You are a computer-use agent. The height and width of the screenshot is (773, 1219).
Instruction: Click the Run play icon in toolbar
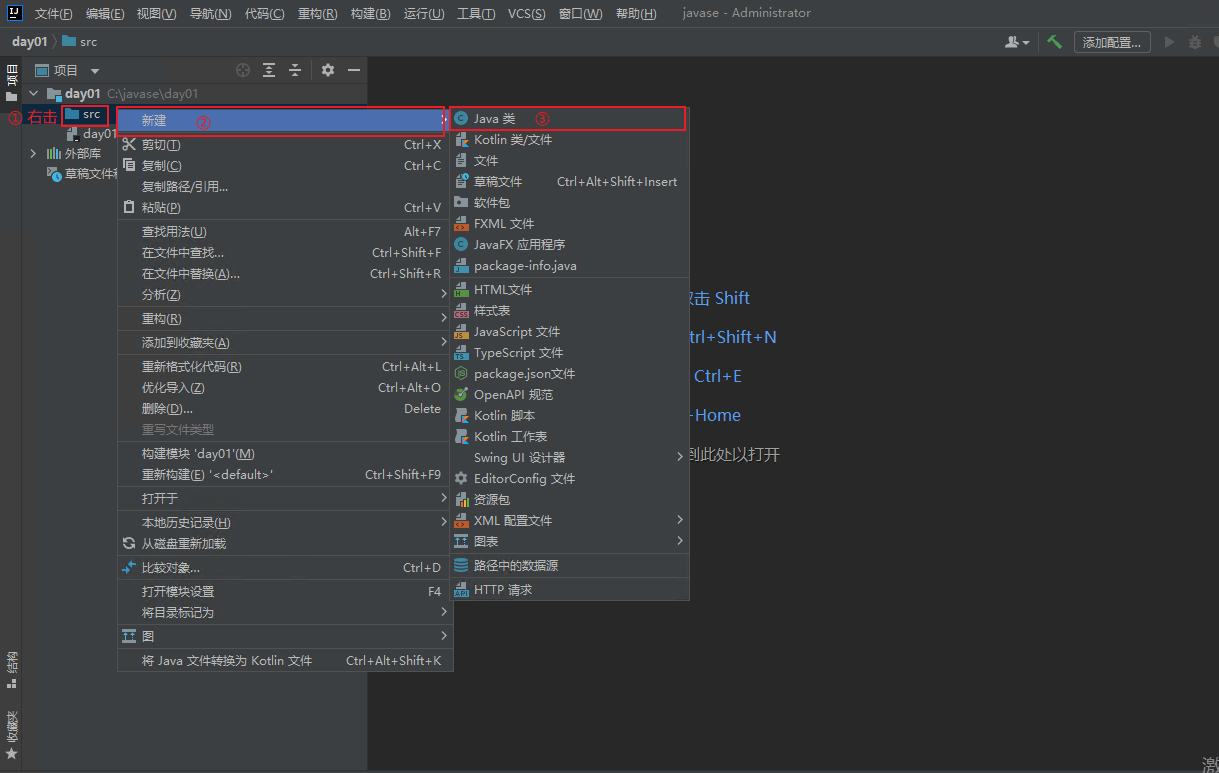click(1169, 42)
